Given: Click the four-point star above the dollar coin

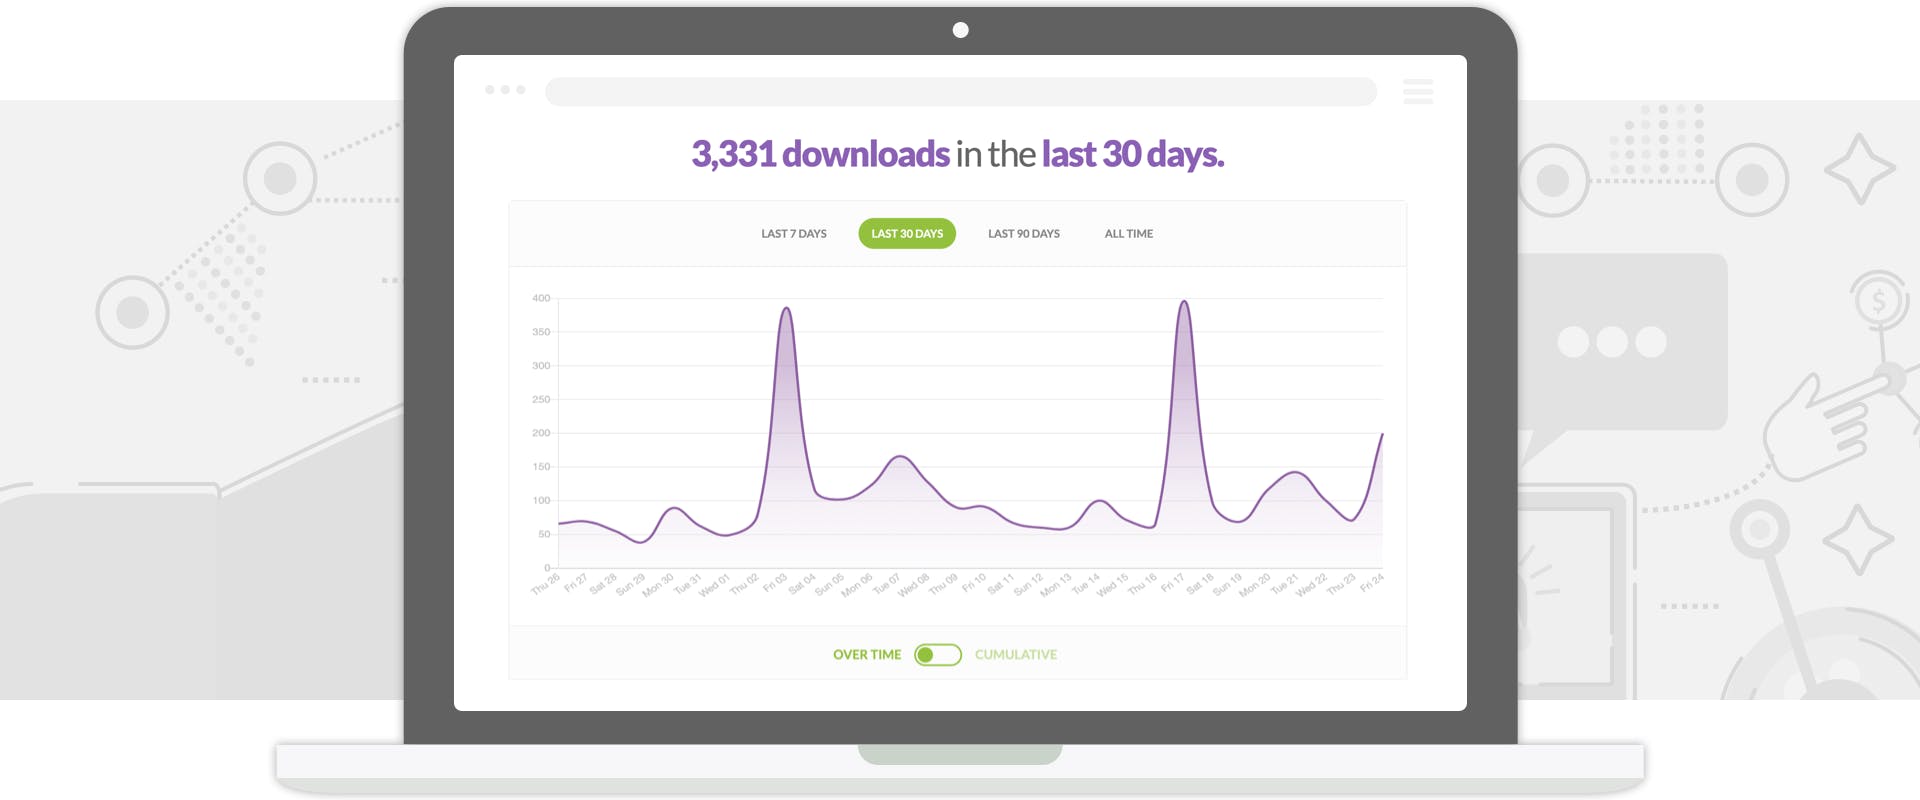Looking at the screenshot, I should [x=1859, y=169].
